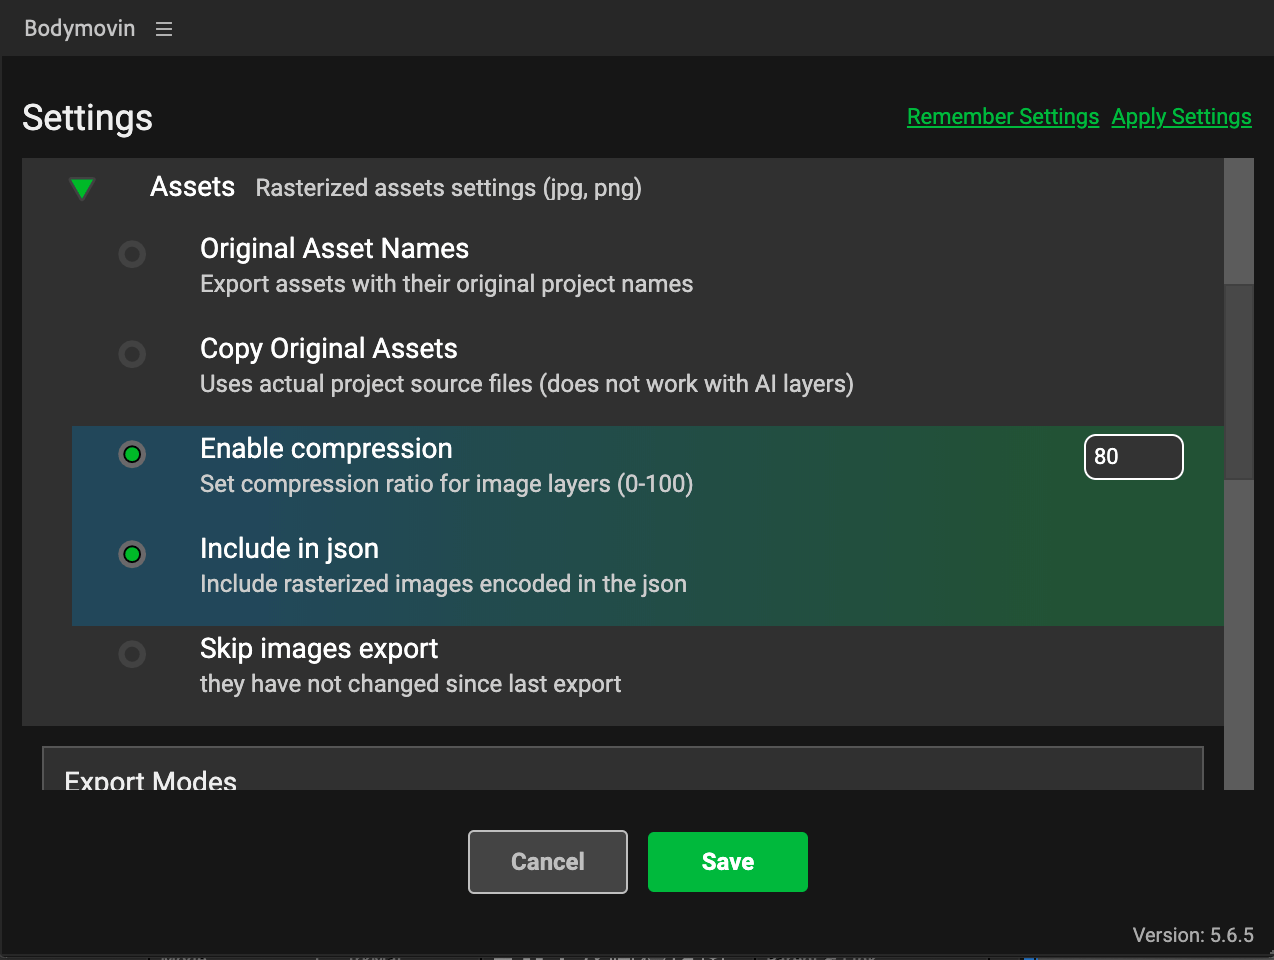Click the Export Modes section header
The height and width of the screenshot is (960, 1274).
151,780
